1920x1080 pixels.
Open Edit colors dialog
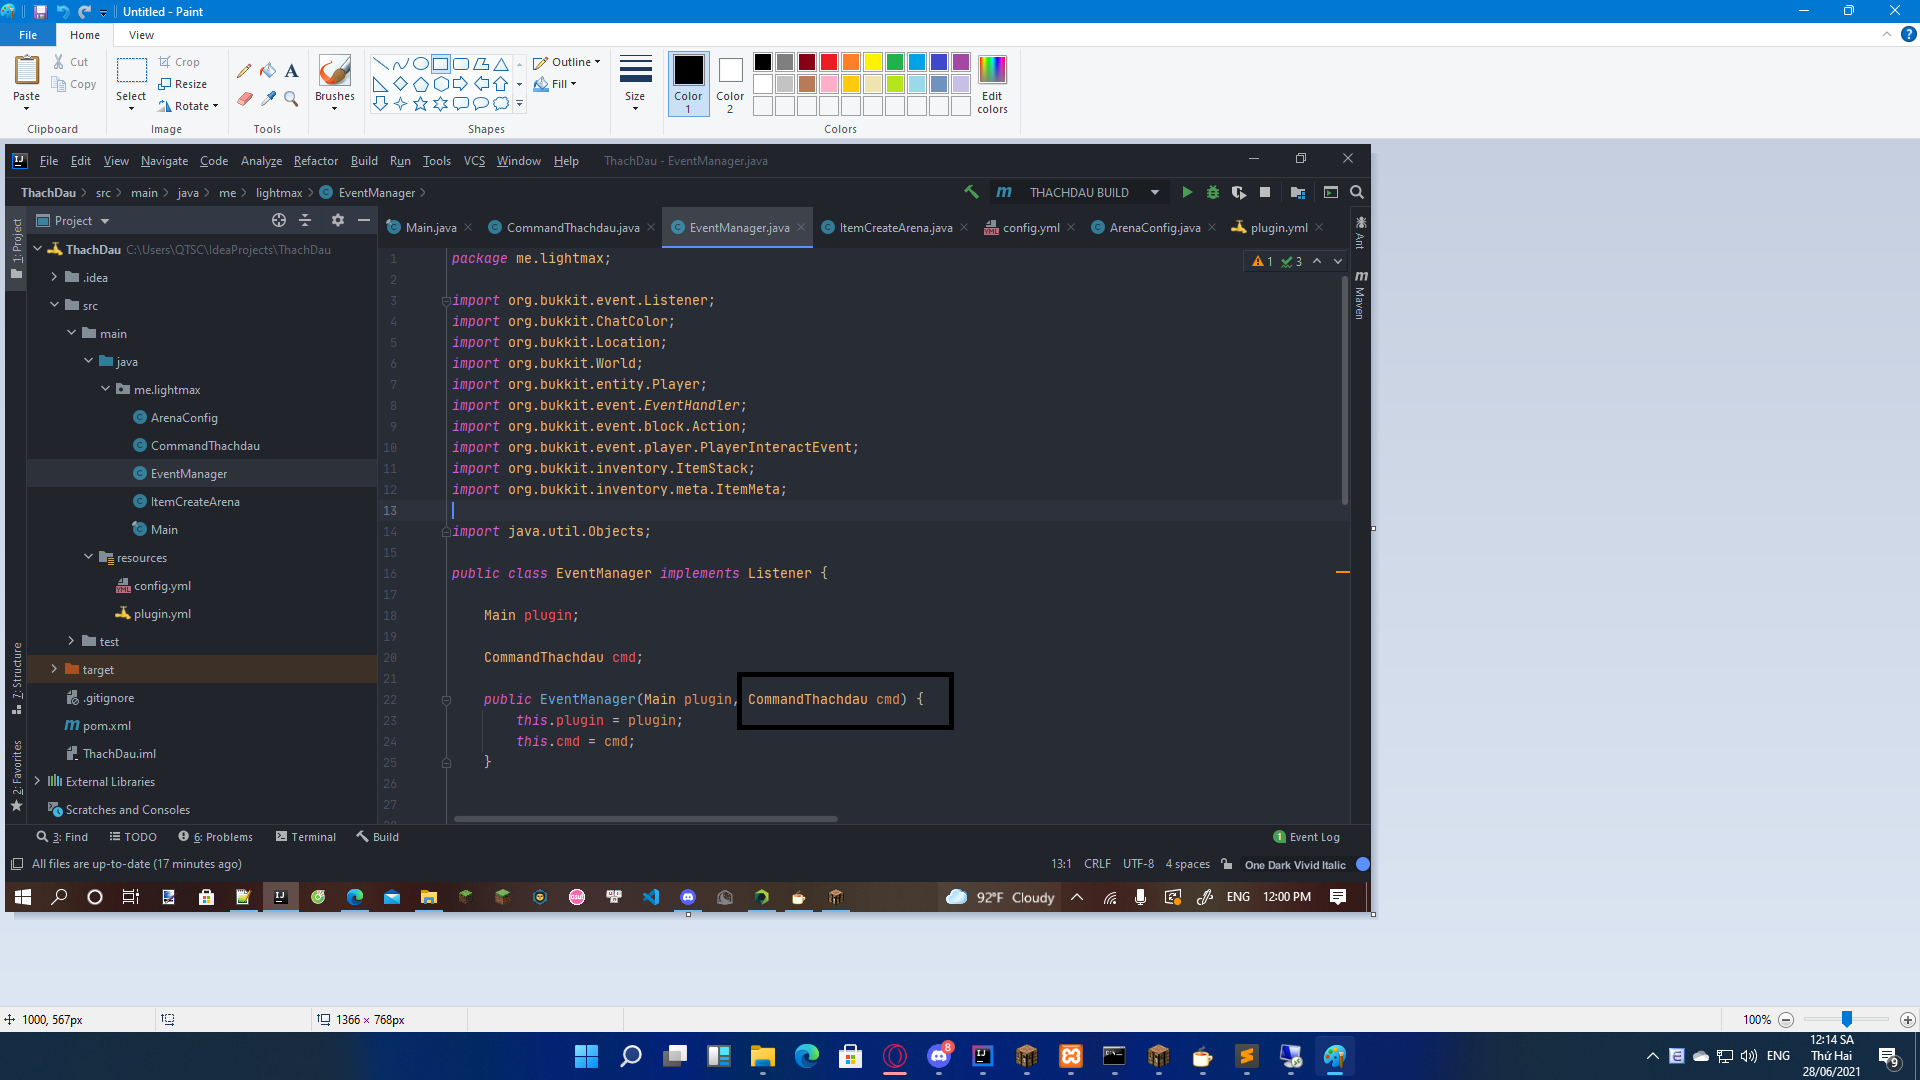point(992,84)
